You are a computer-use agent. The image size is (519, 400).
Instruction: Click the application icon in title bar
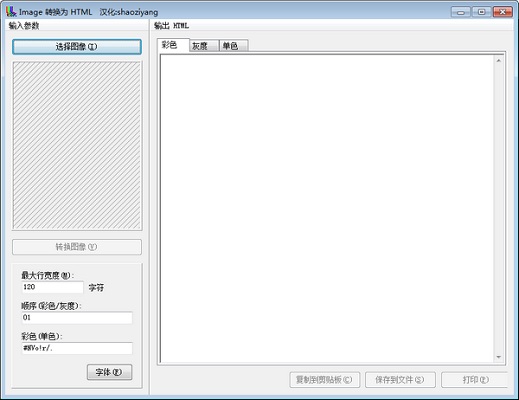(x=11, y=12)
